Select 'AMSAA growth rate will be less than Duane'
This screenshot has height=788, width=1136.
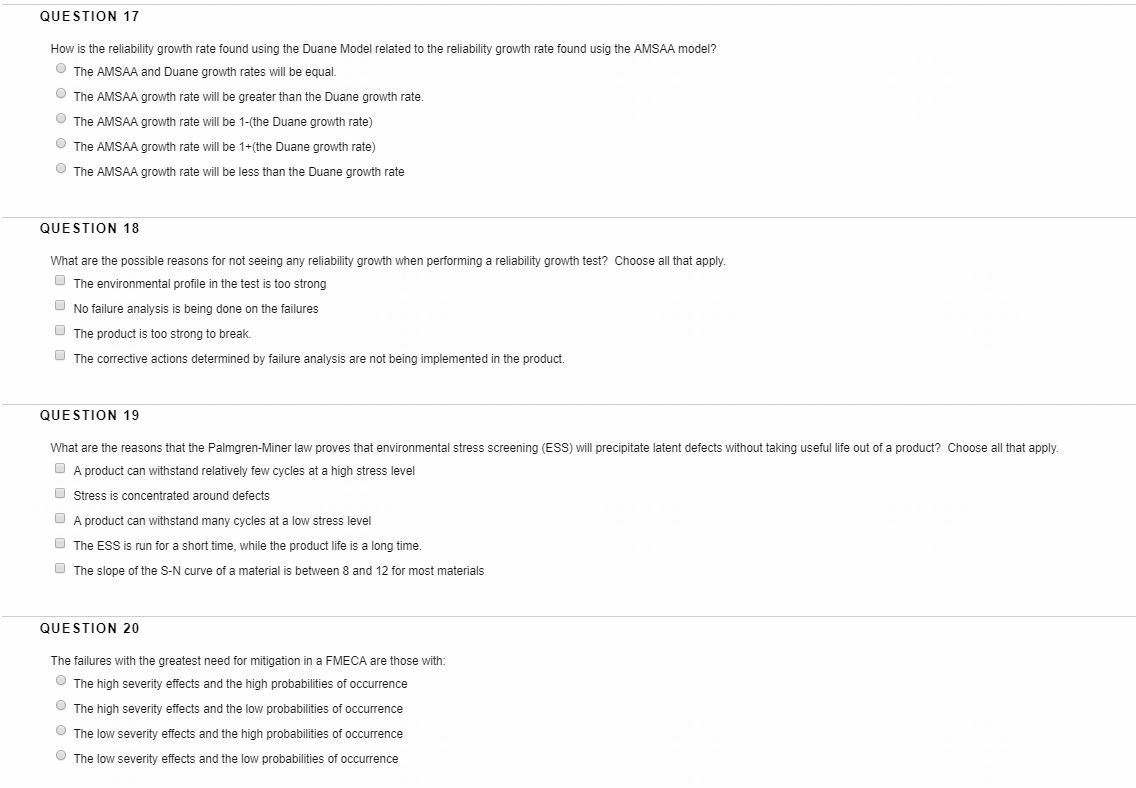click(x=61, y=168)
